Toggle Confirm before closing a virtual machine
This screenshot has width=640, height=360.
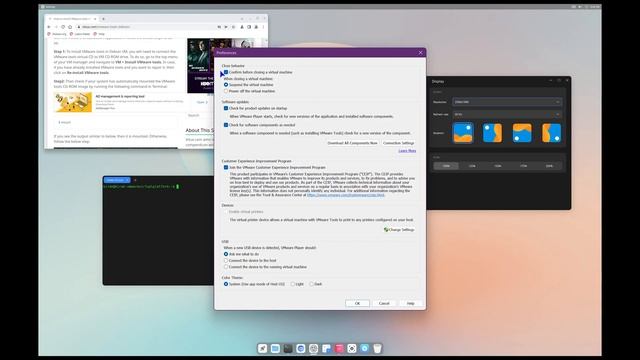pyautogui.click(x=226, y=72)
